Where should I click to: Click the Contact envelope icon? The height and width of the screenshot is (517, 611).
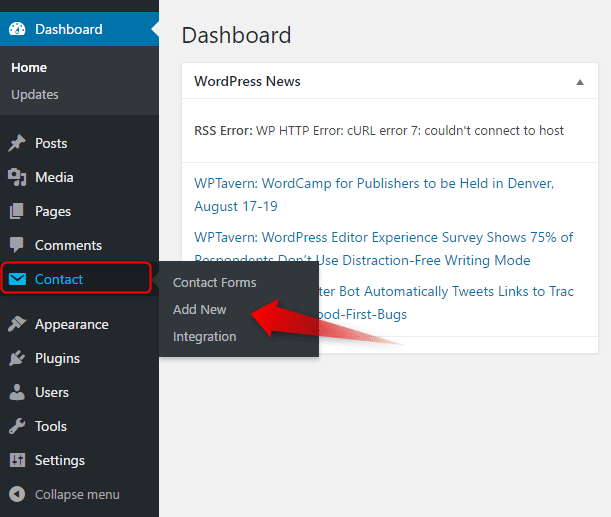(x=17, y=279)
